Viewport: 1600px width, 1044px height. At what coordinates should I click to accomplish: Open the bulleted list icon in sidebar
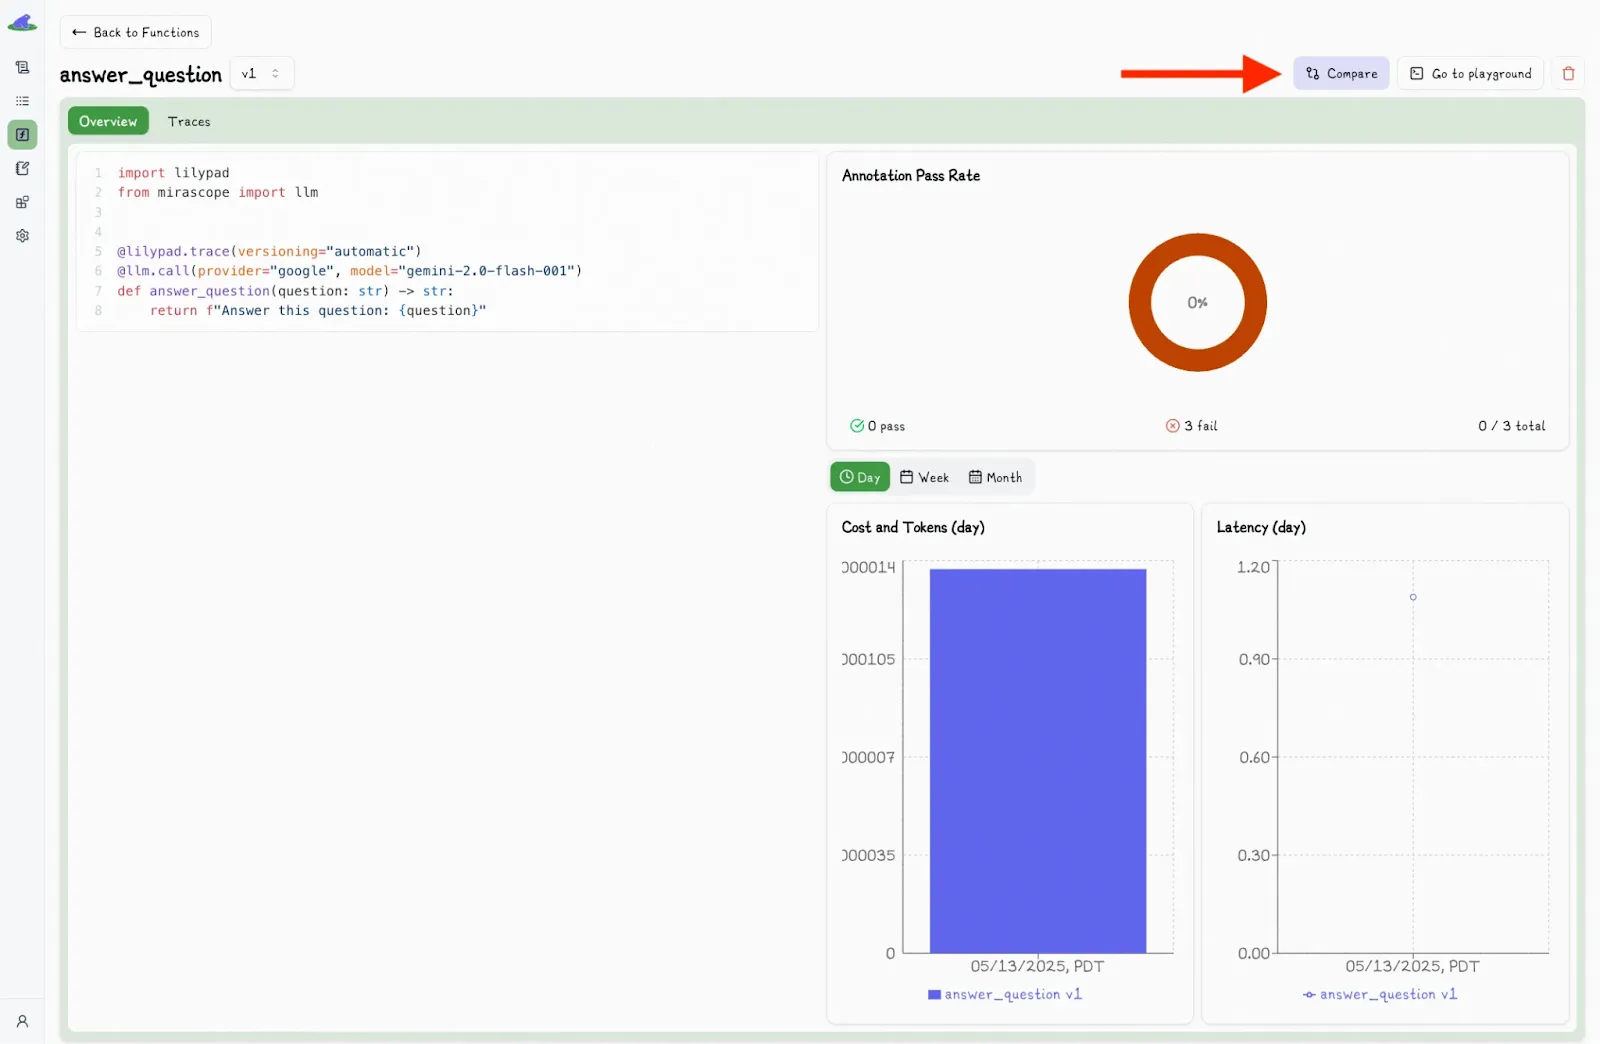tap(22, 101)
